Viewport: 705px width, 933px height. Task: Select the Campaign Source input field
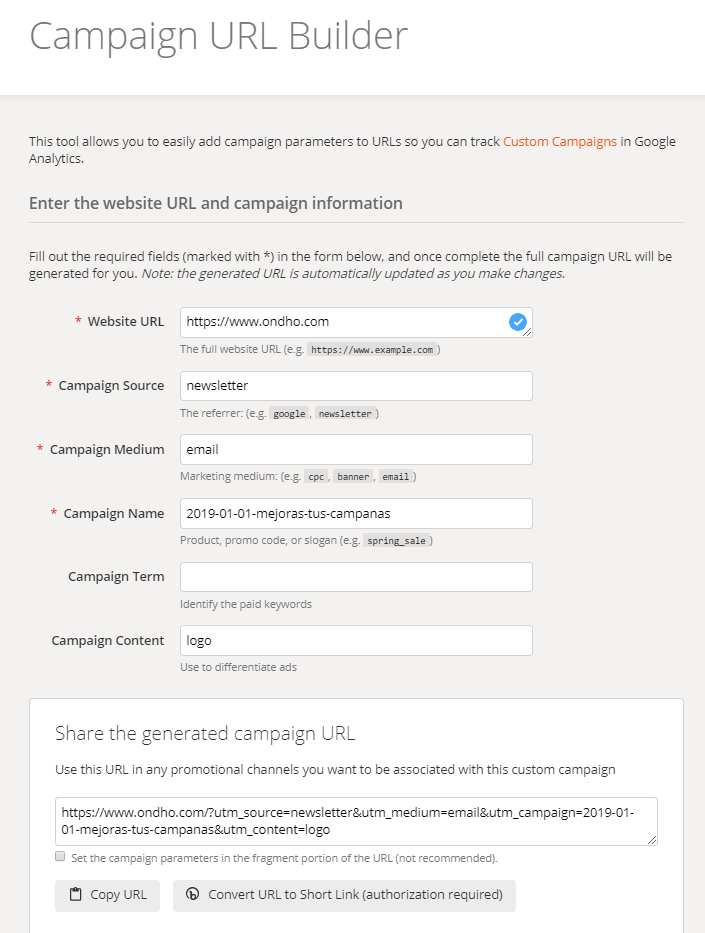(x=356, y=386)
